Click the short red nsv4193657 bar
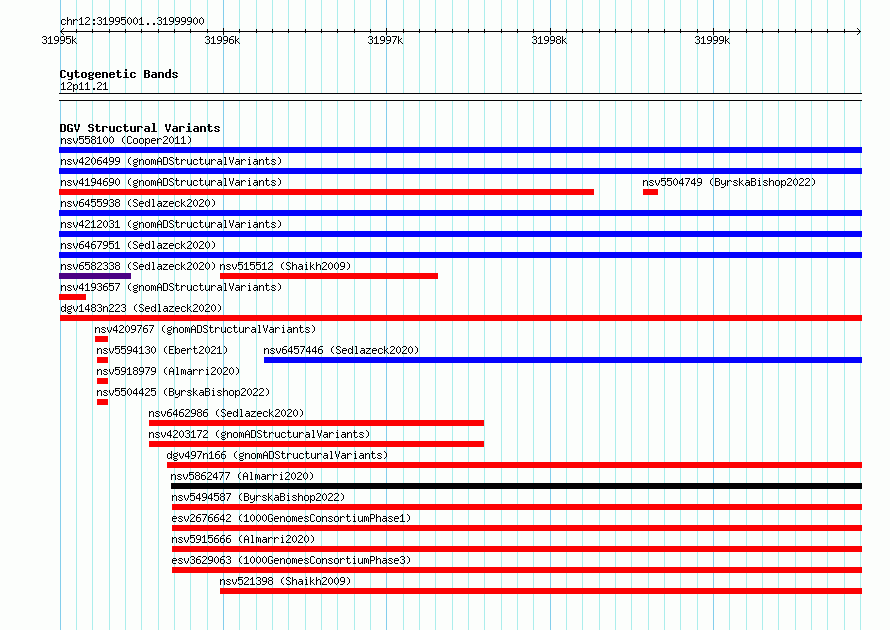This screenshot has width=890, height=630. pos(73,297)
